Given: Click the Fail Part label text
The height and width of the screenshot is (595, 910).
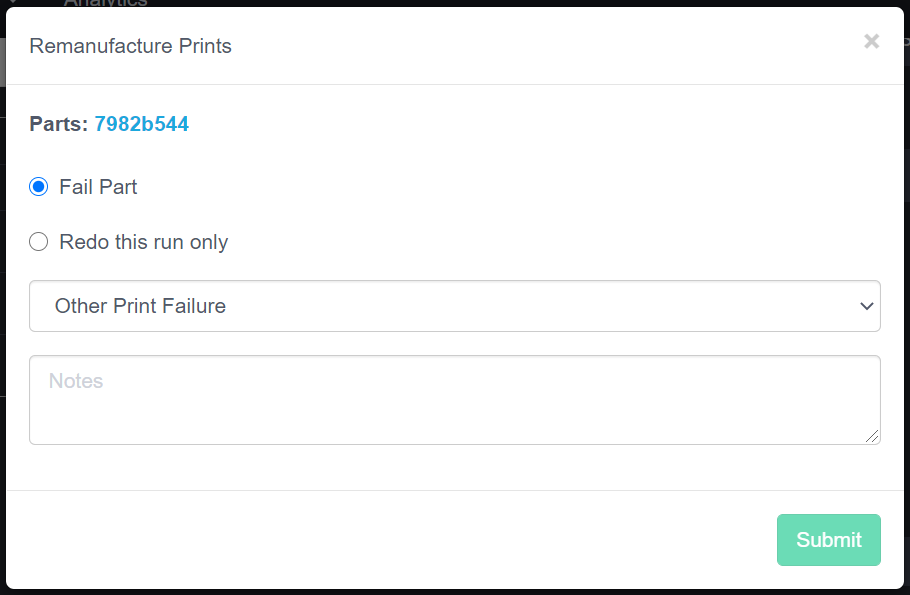Looking at the screenshot, I should click(x=98, y=187).
